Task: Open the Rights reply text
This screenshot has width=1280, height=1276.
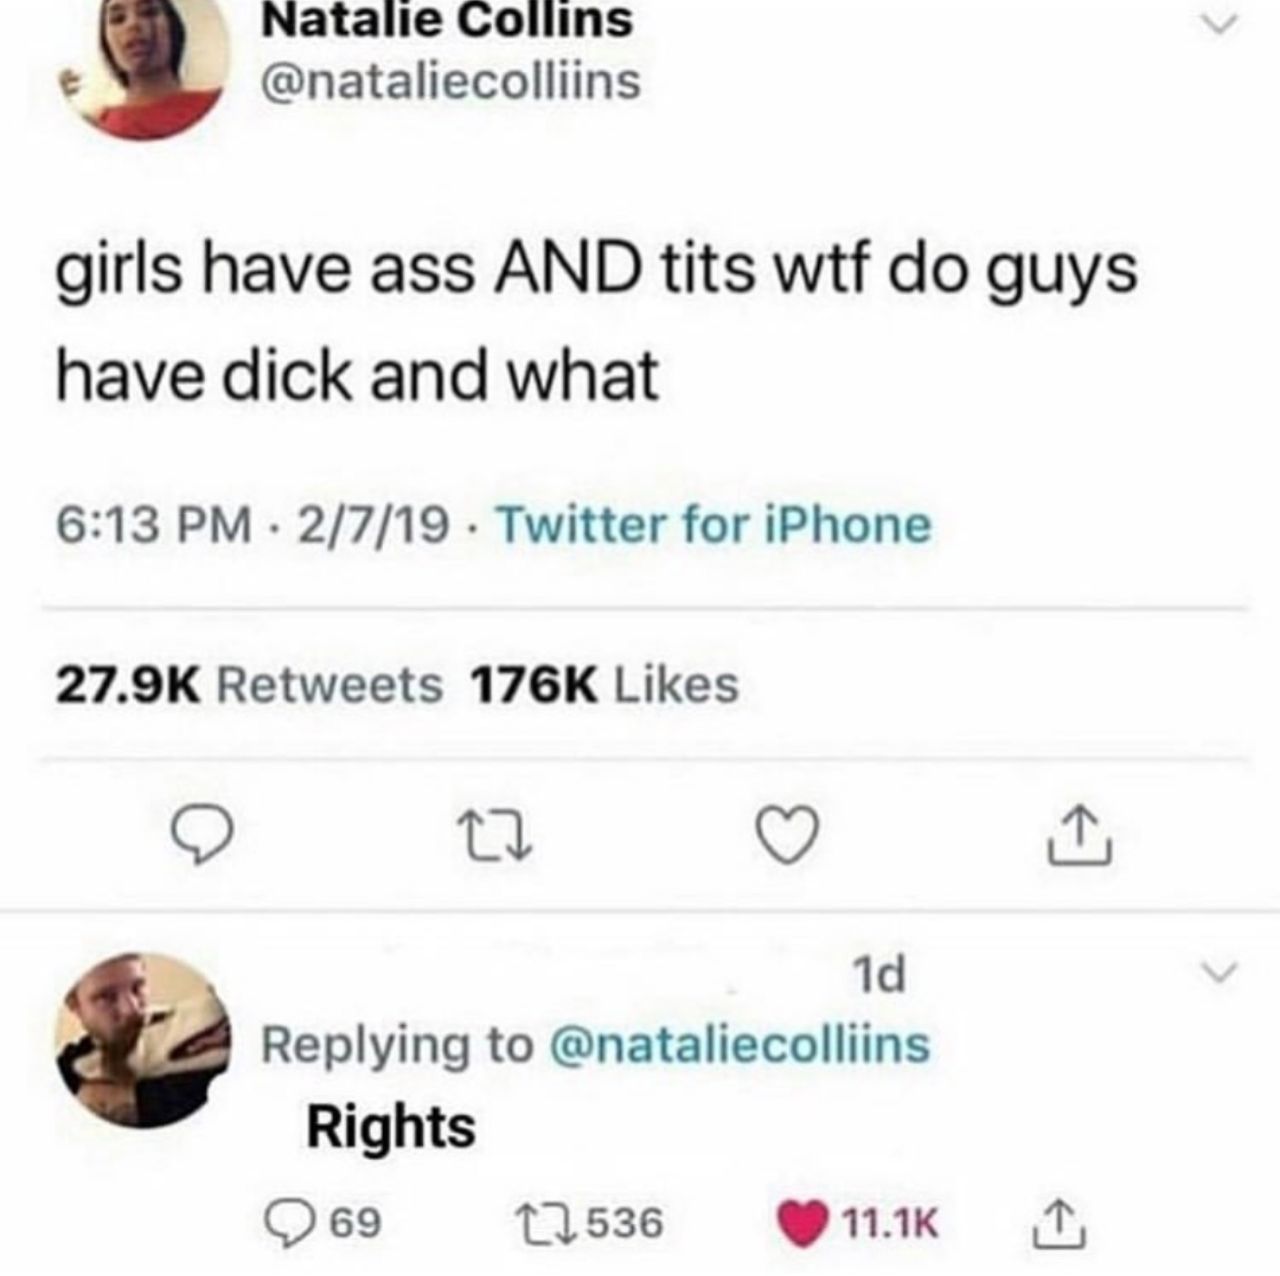Action: pyautogui.click(x=391, y=1127)
